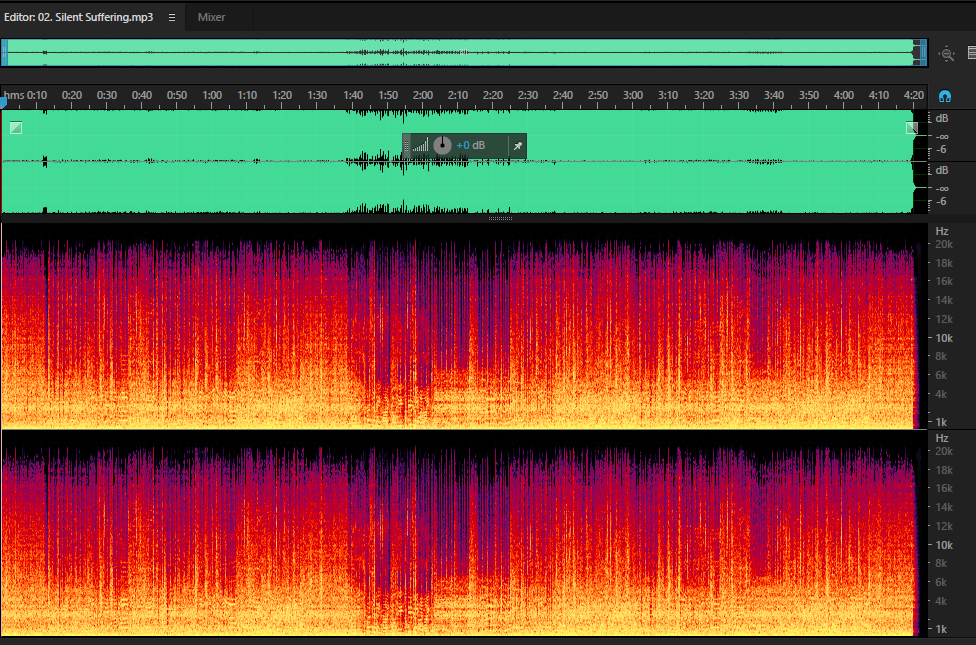Switch to the Mixer tab
The height and width of the screenshot is (645, 976).
pos(211,17)
